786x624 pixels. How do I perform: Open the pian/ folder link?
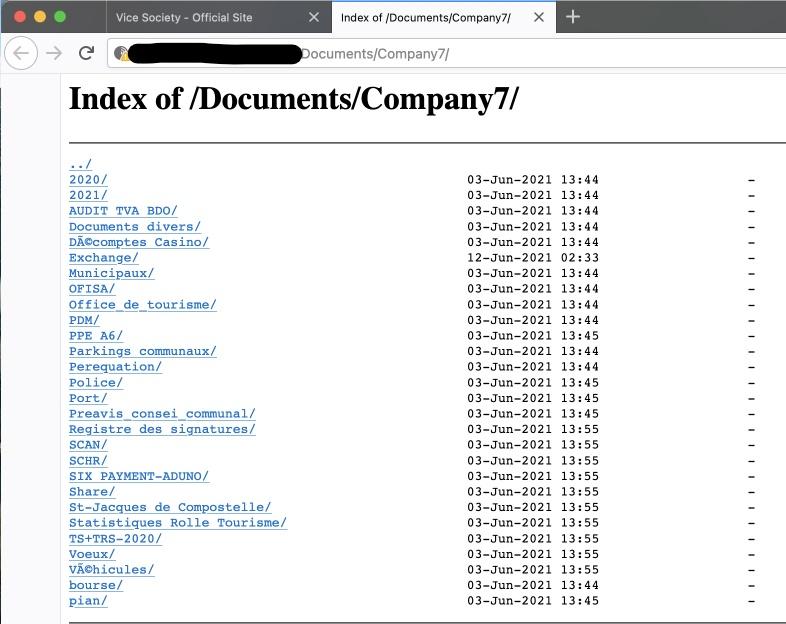(x=88, y=600)
